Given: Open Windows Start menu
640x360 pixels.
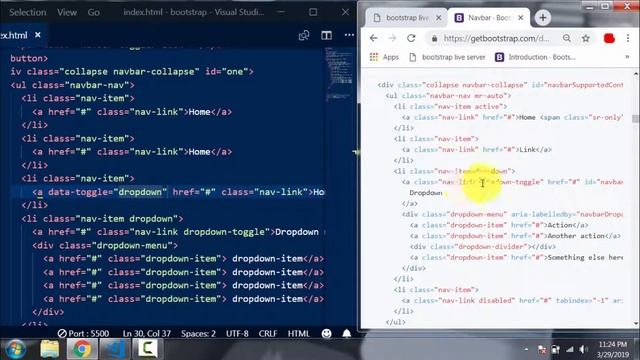Looking at the screenshot, I should pos(16,349).
